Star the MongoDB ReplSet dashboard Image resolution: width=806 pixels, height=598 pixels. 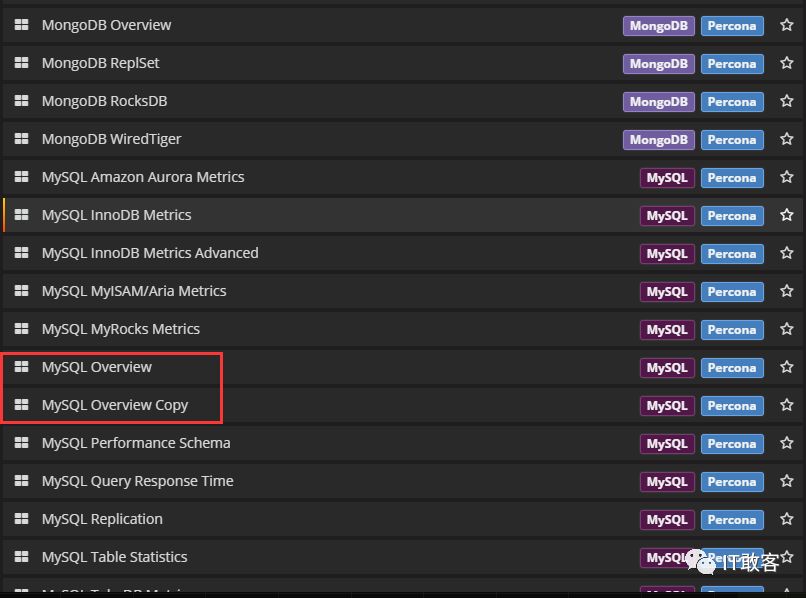point(786,63)
